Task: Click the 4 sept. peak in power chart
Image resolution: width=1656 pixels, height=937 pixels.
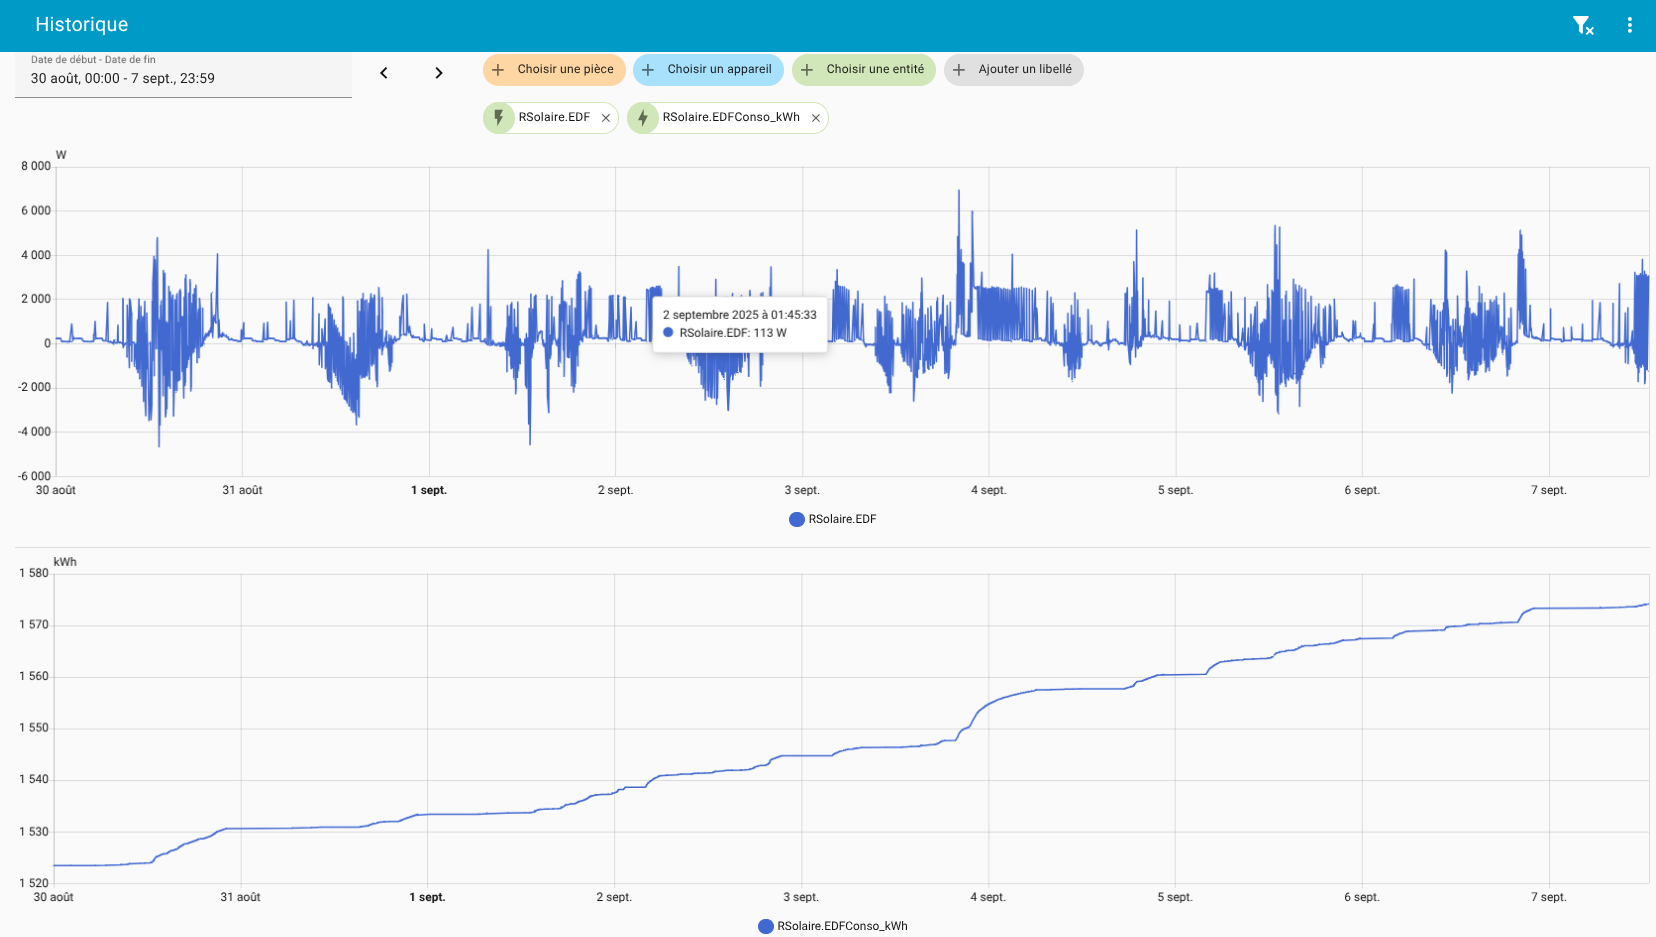Action: click(x=959, y=191)
